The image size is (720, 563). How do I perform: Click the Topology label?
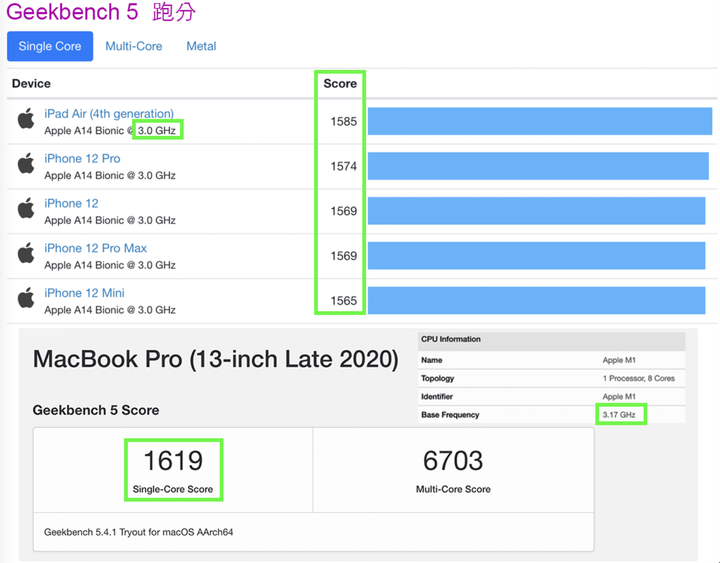pos(438,378)
